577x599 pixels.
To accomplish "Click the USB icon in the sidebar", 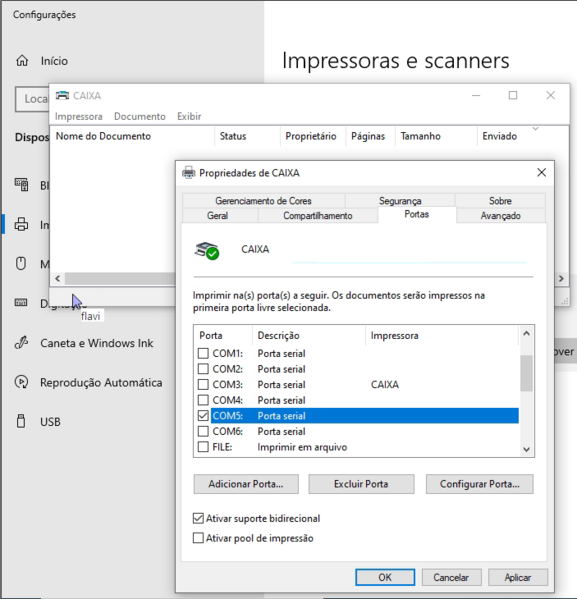I will (x=21, y=421).
